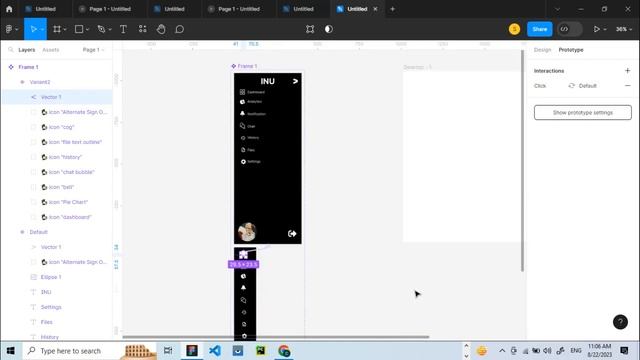Show hidden system tray icons
The width and height of the screenshot is (640, 360).
point(502,351)
